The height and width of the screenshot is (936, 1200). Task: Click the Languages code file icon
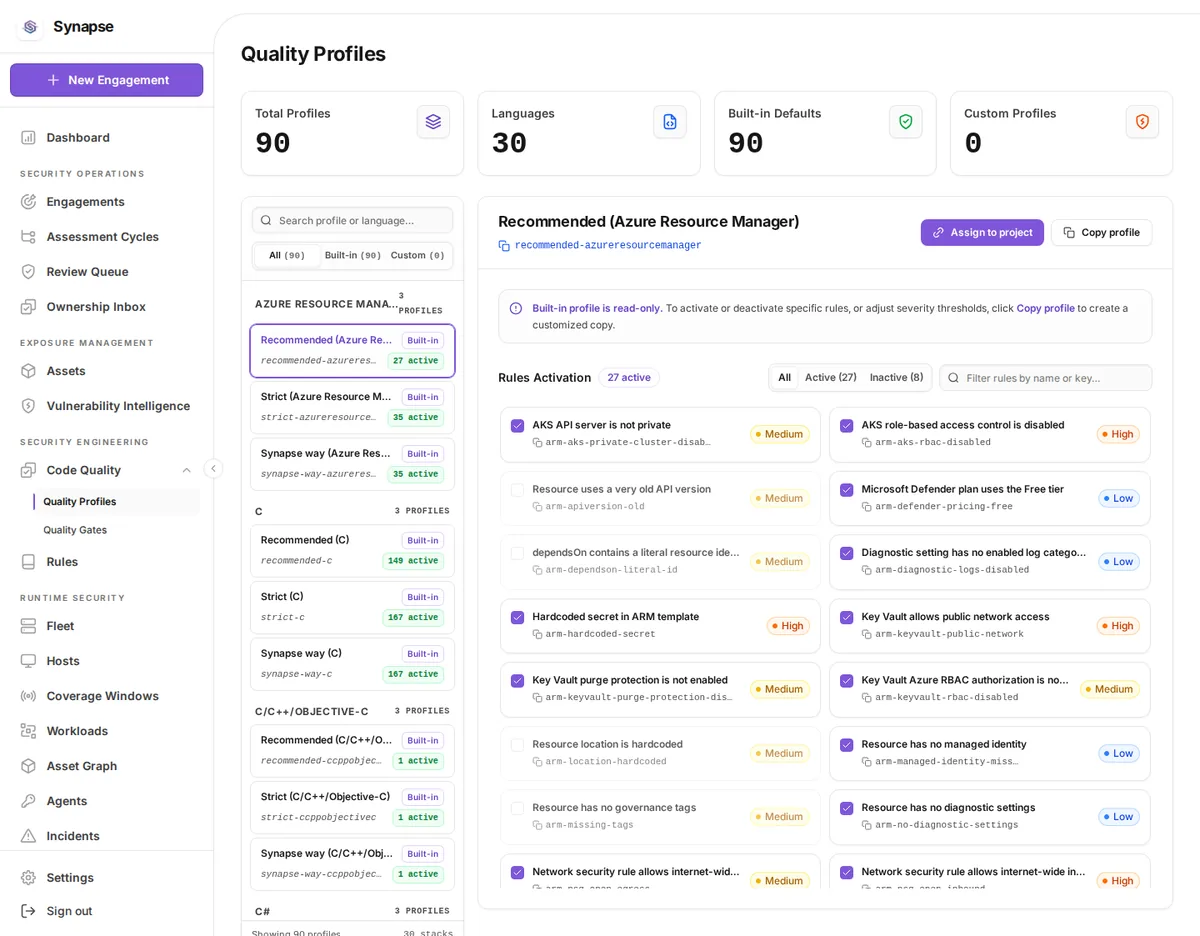pyautogui.click(x=670, y=122)
